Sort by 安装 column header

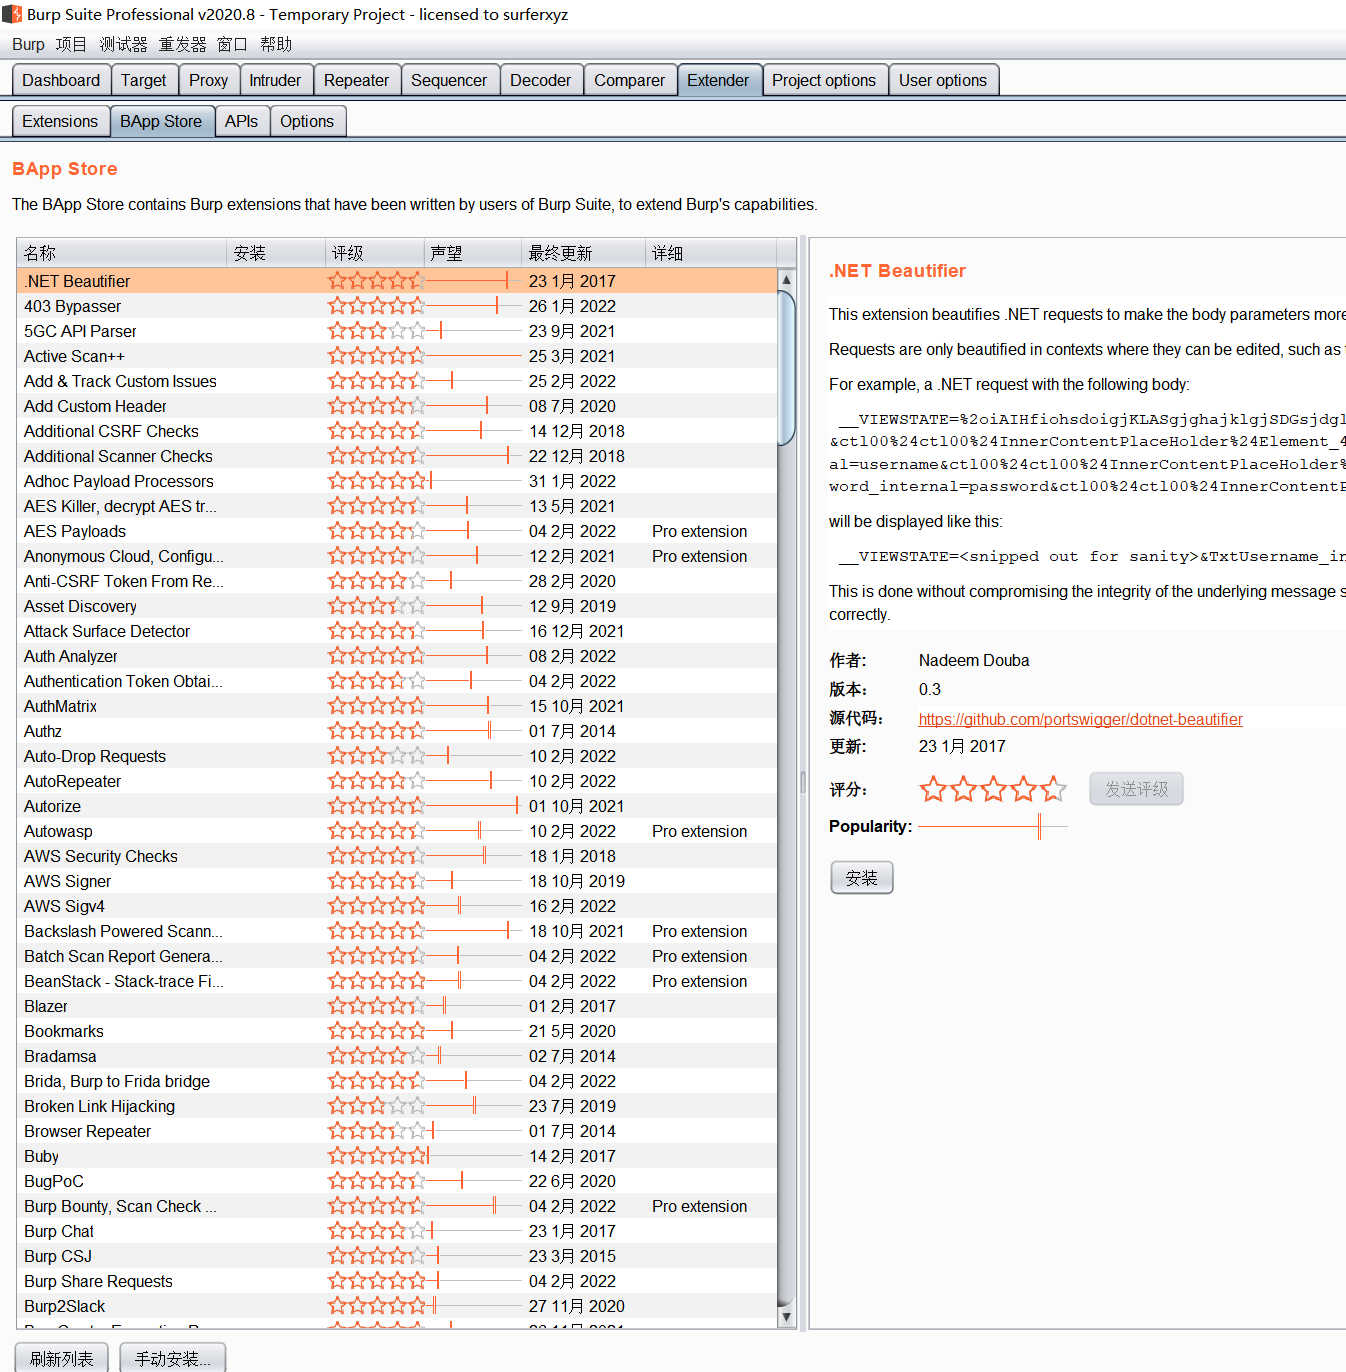coord(275,253)
